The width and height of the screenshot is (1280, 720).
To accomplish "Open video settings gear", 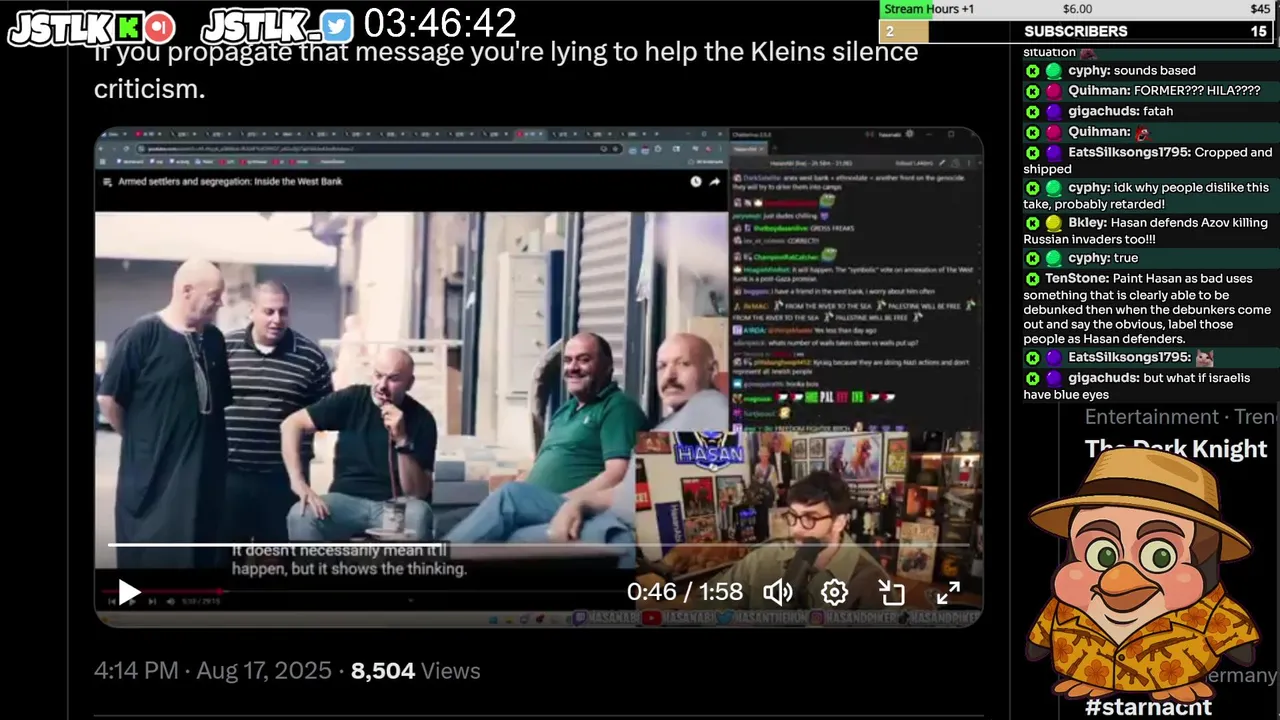I will [834, 592].
